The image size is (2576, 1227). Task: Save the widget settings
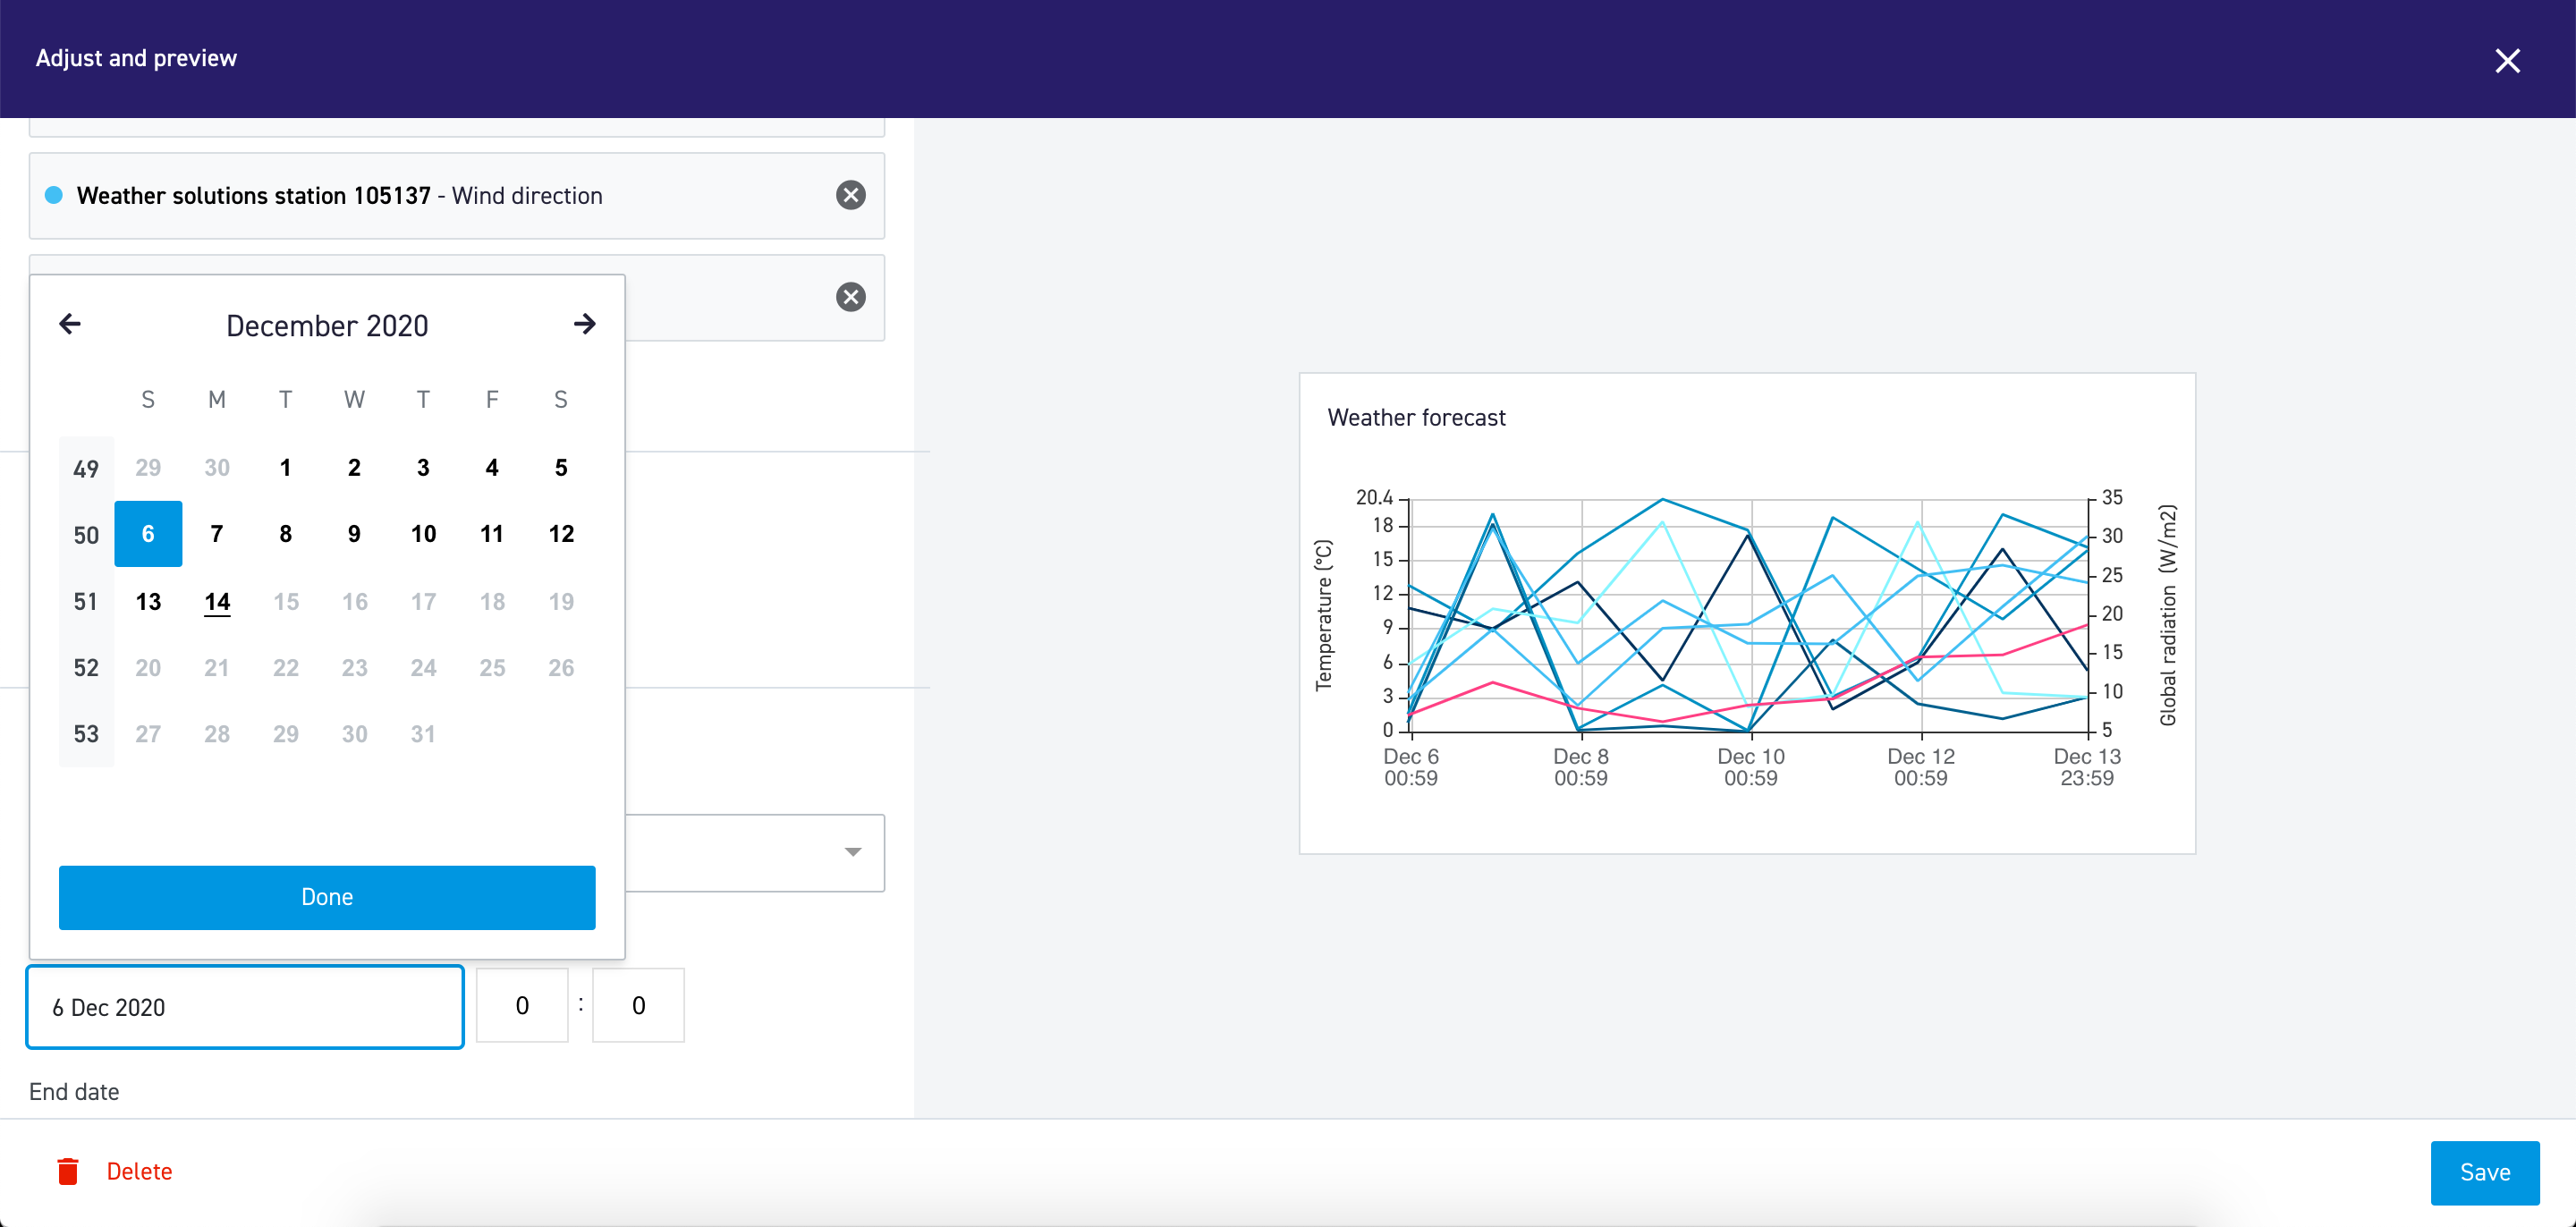(2485, 1172)
